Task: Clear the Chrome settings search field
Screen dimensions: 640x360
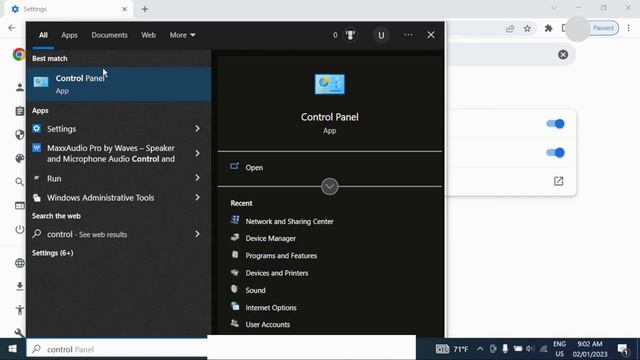Action: pyautogui.click(x=563, y=54)
